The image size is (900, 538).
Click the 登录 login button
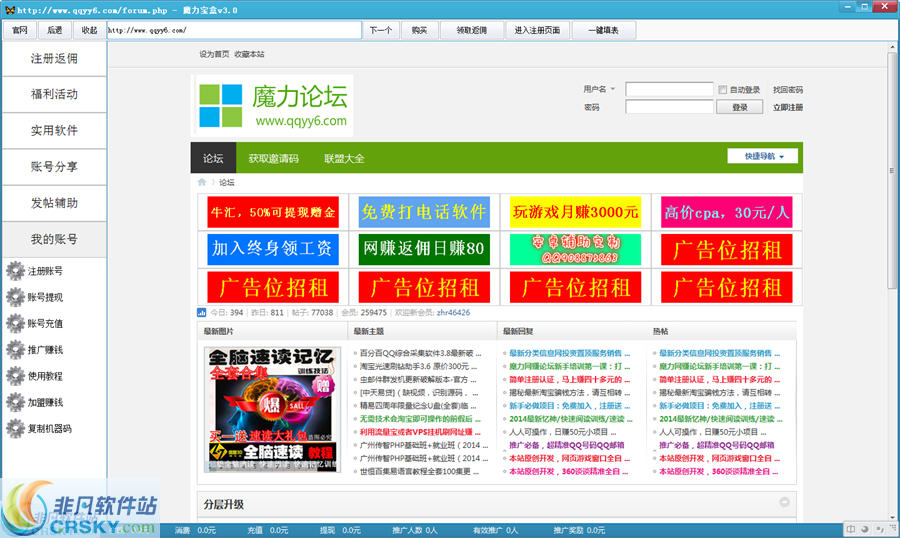click(x=740, y=107)
